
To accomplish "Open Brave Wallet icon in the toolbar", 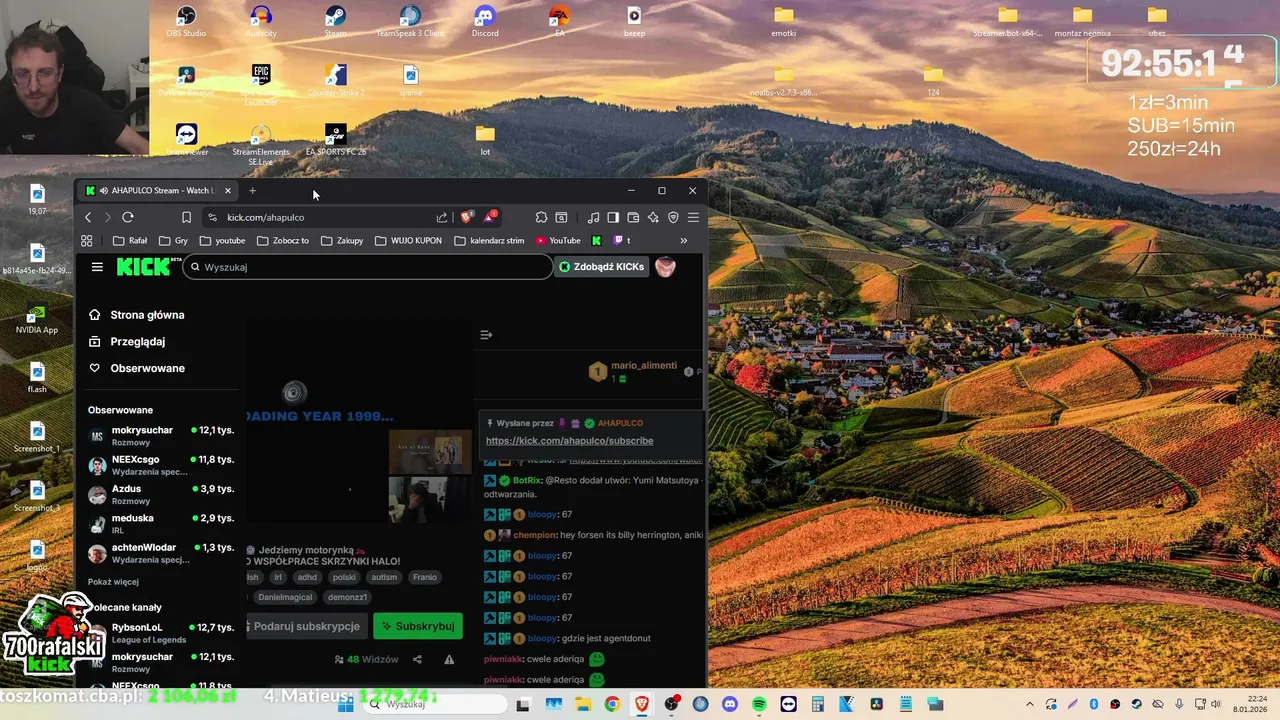I will [x=633, y=217].
